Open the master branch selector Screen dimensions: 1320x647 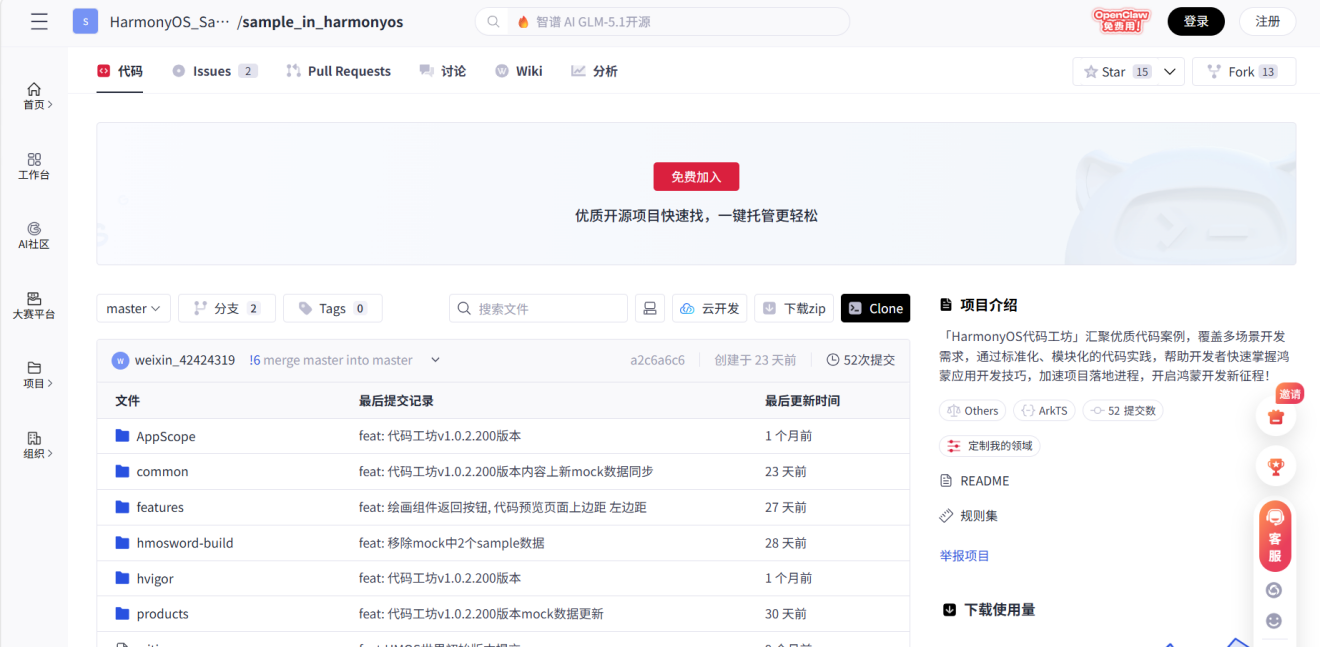click(x=133, y=308)
